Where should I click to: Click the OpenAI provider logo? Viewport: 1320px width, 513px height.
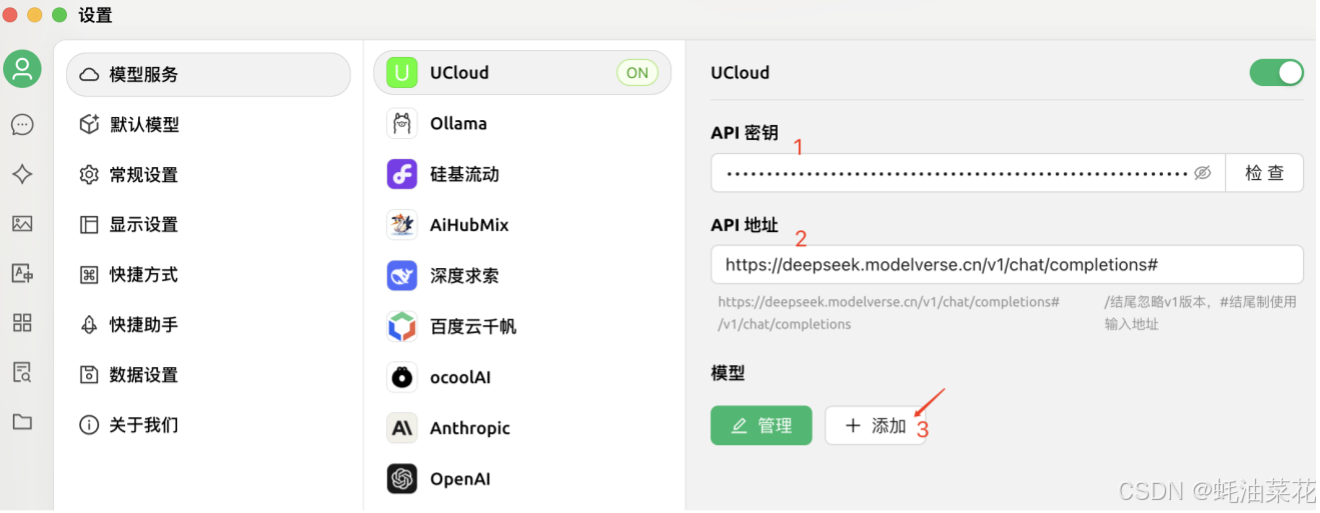tap(402, 479)
